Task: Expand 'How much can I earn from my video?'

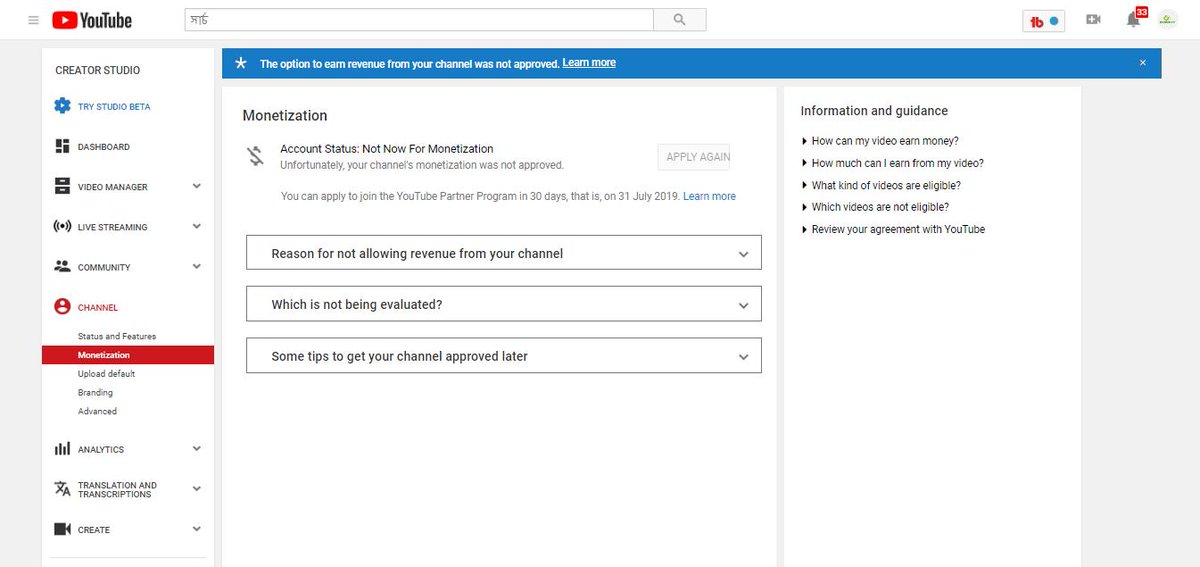Action: [x=892, y=163]
